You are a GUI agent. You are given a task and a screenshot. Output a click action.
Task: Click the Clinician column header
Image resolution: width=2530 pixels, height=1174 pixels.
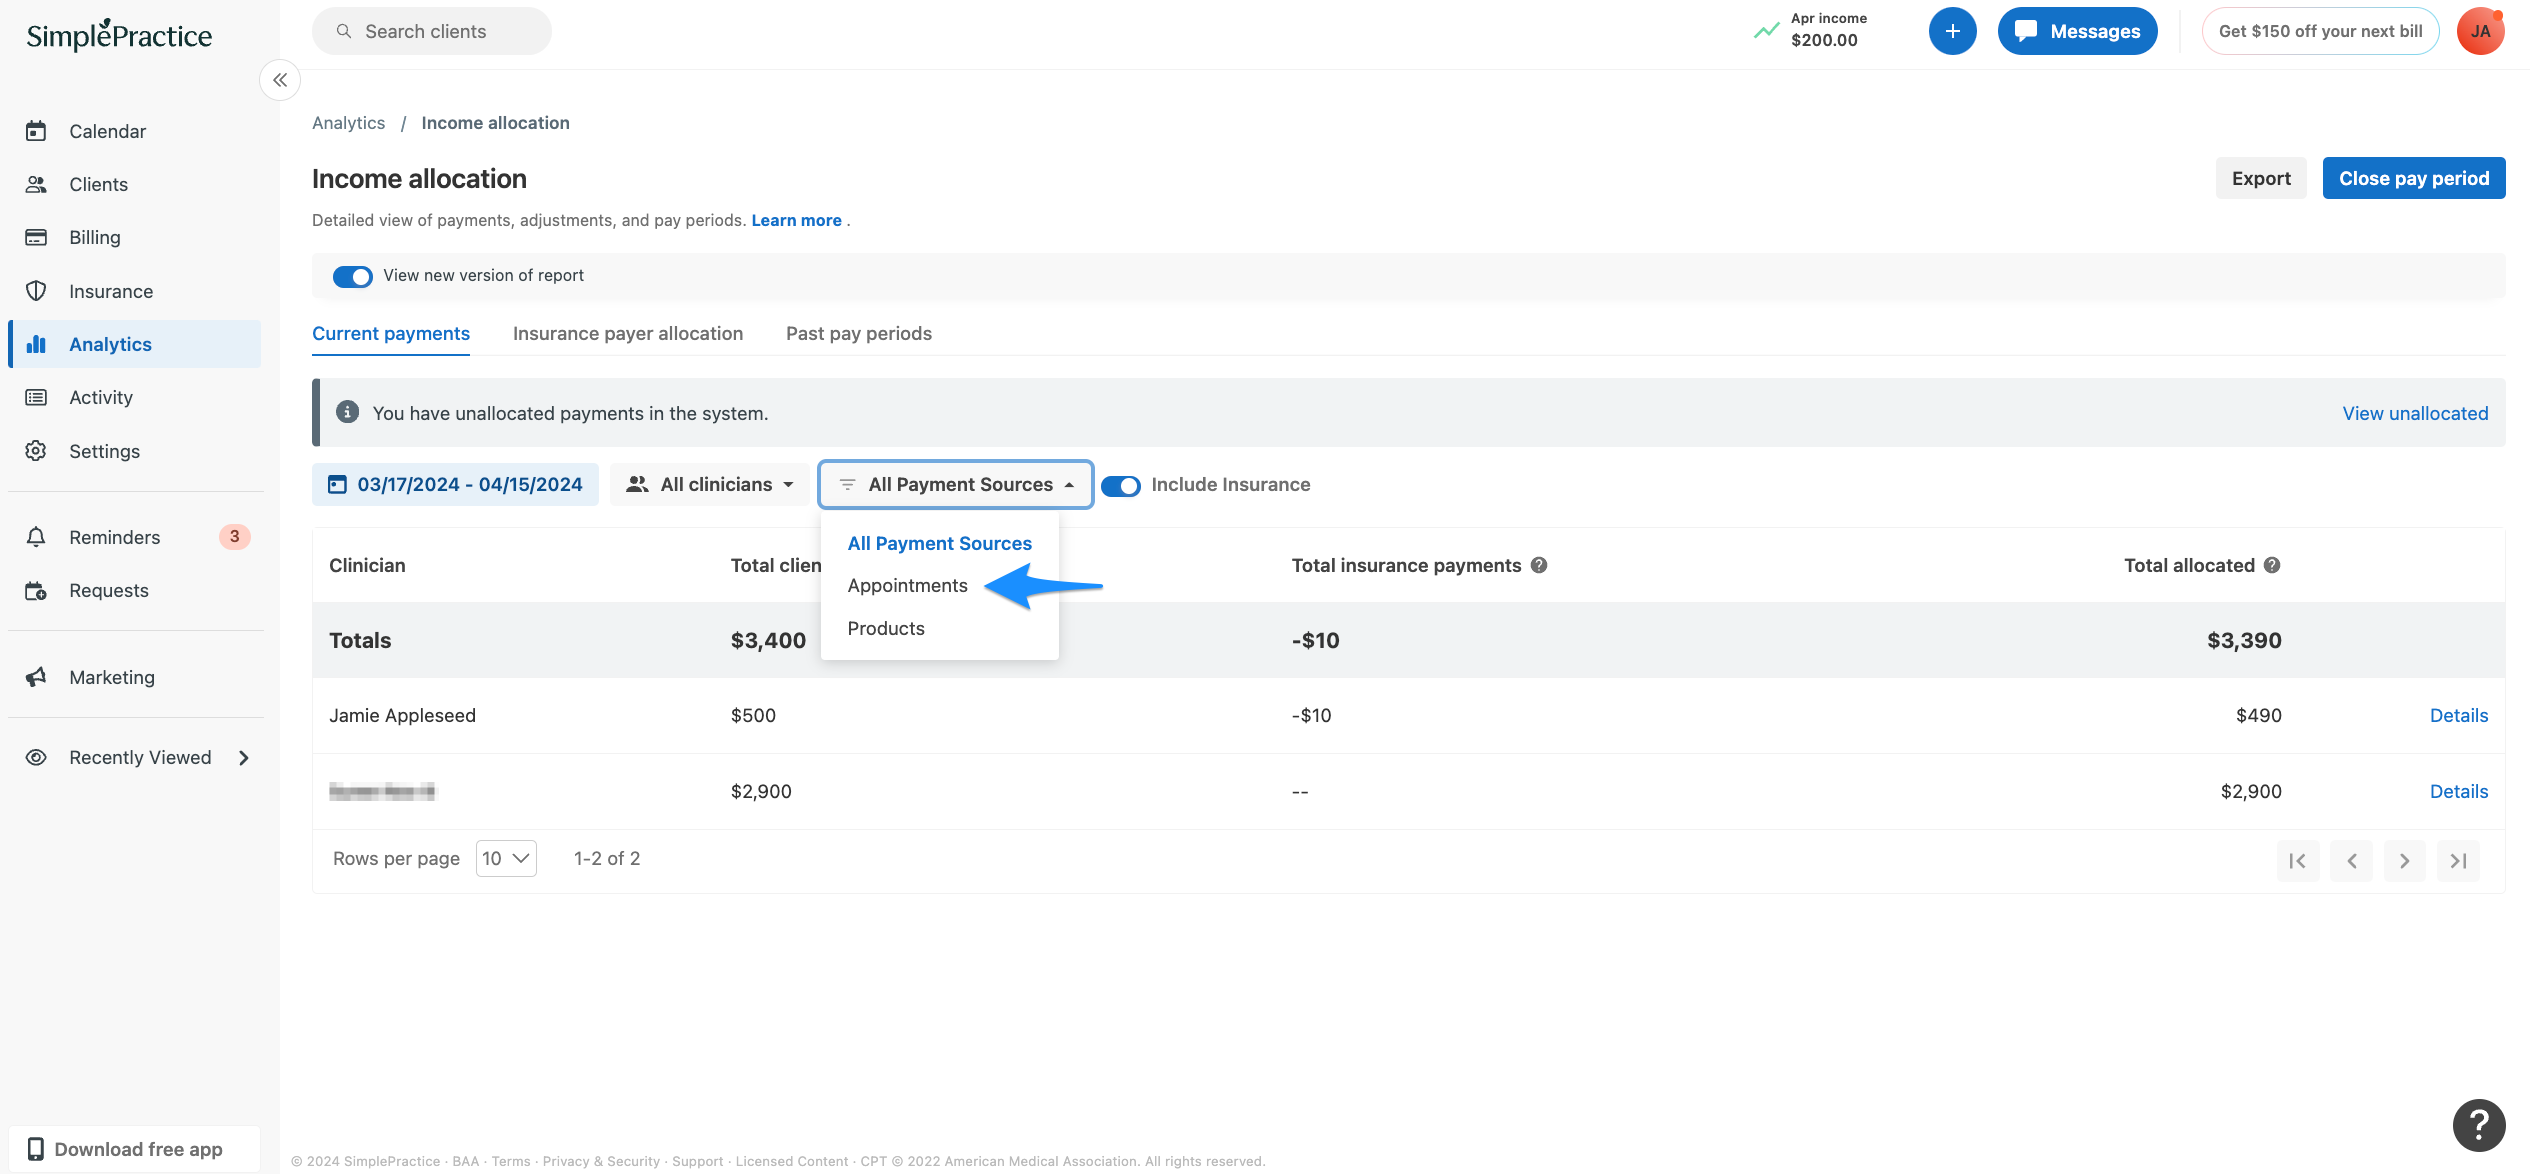(367, 565)
